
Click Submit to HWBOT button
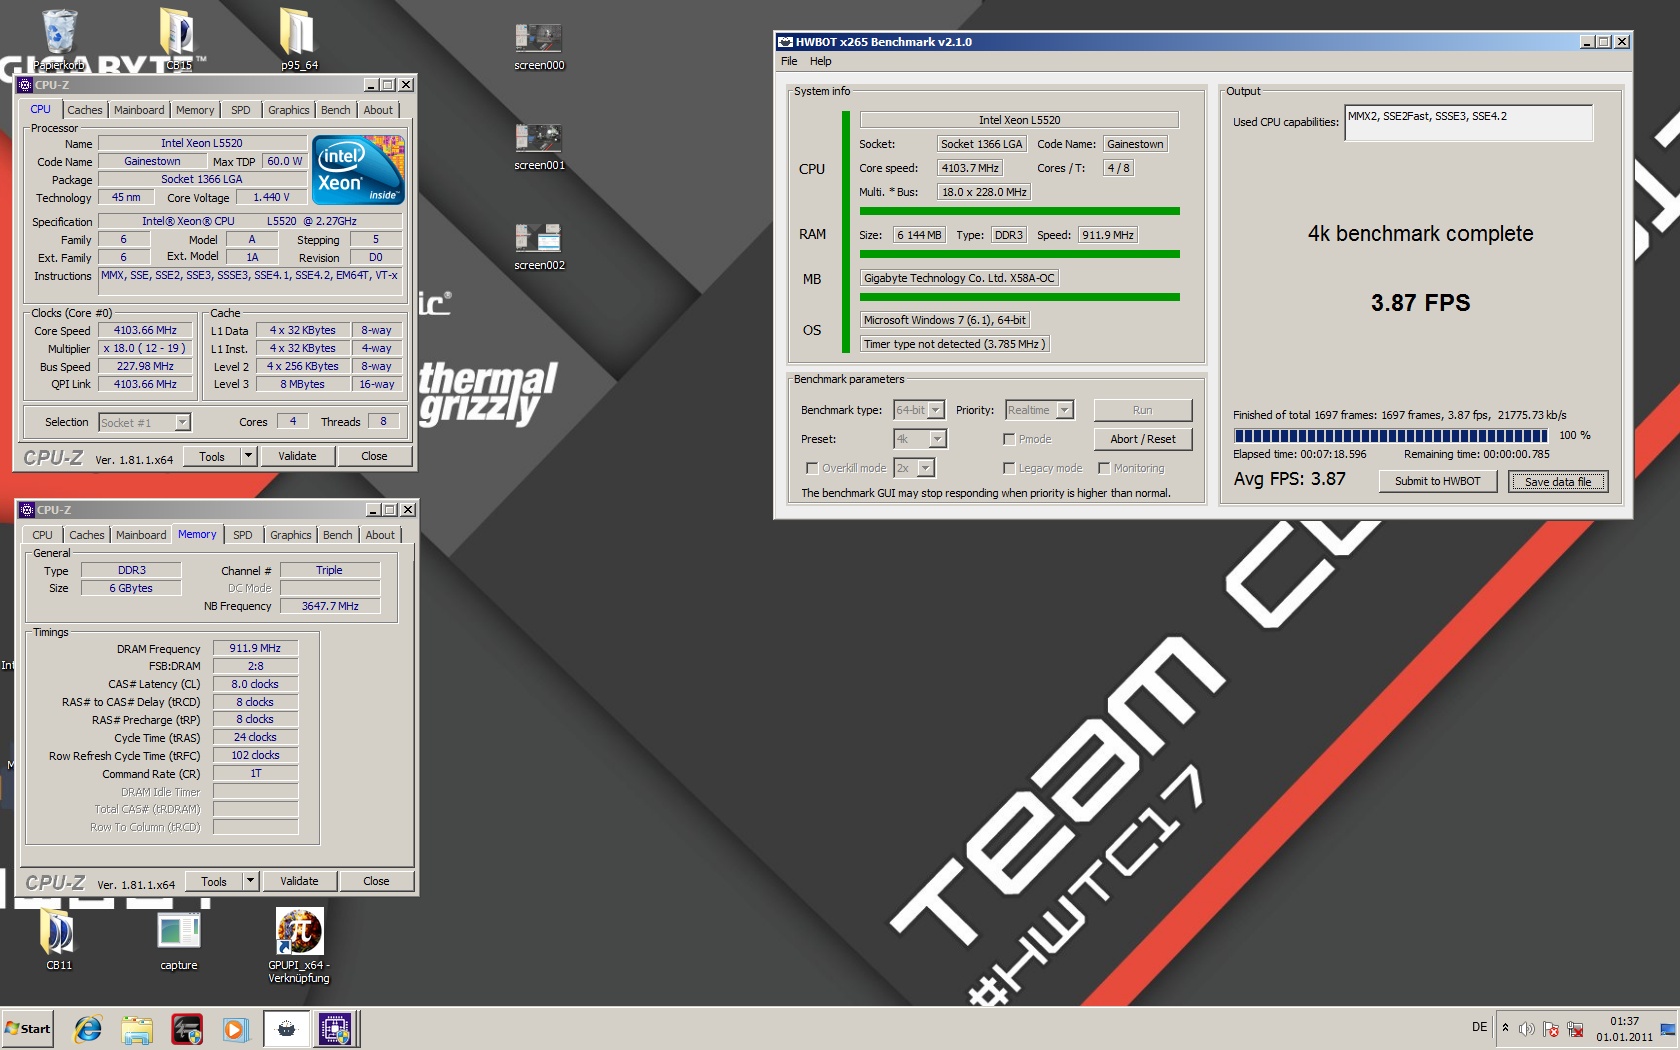(x=1438, y=481)
